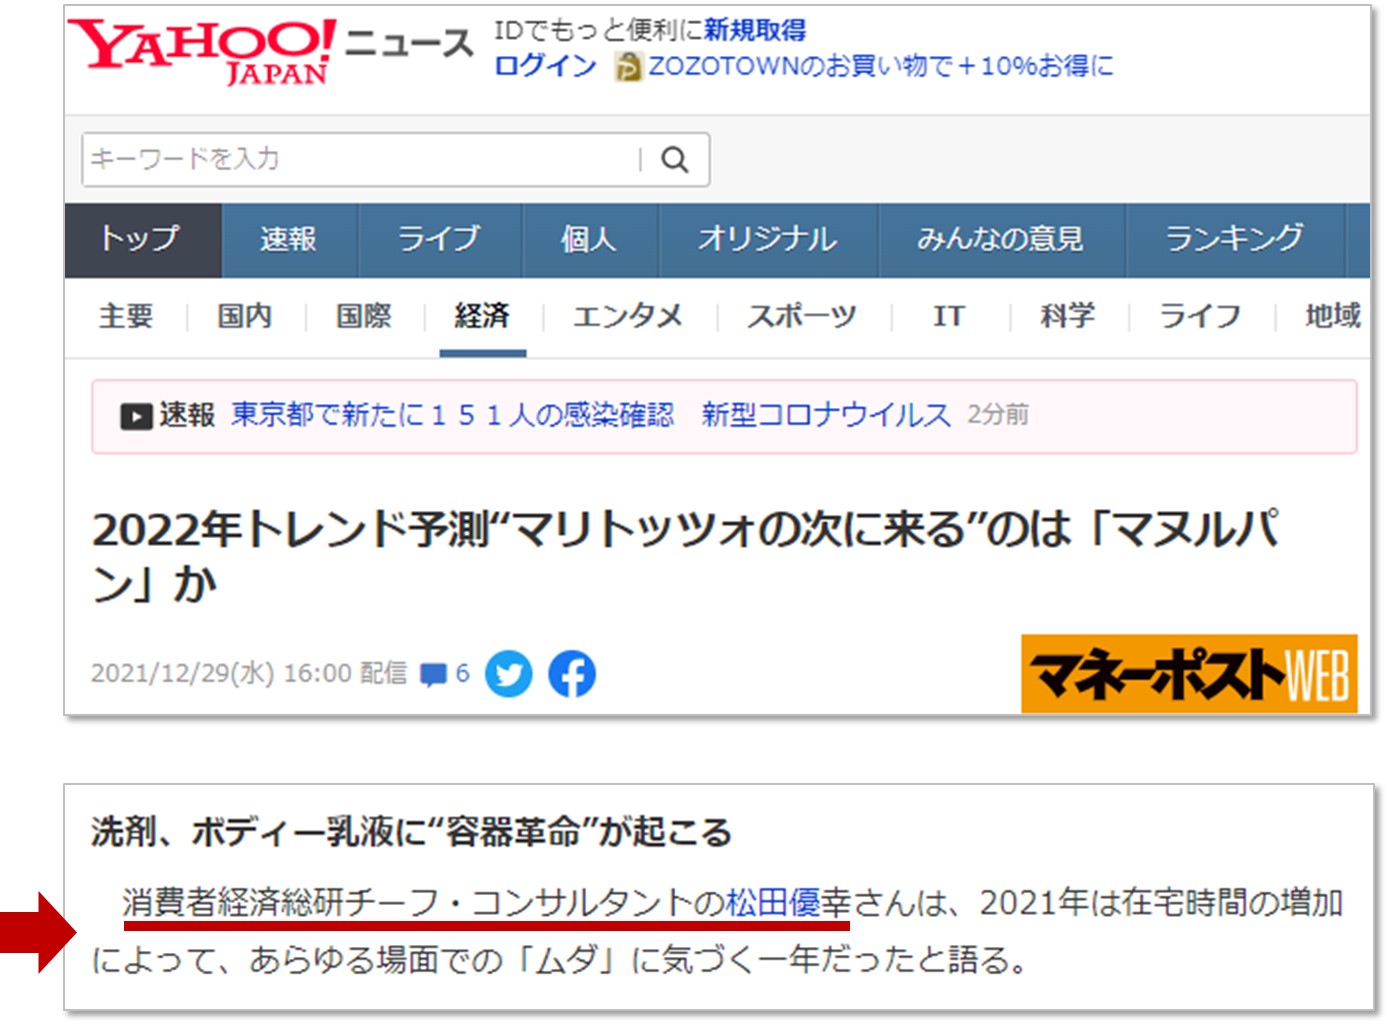The width and height of the screenshot is (1388, 1024).
Task: Open the comments bubble icon
Action: coord(433,674)
